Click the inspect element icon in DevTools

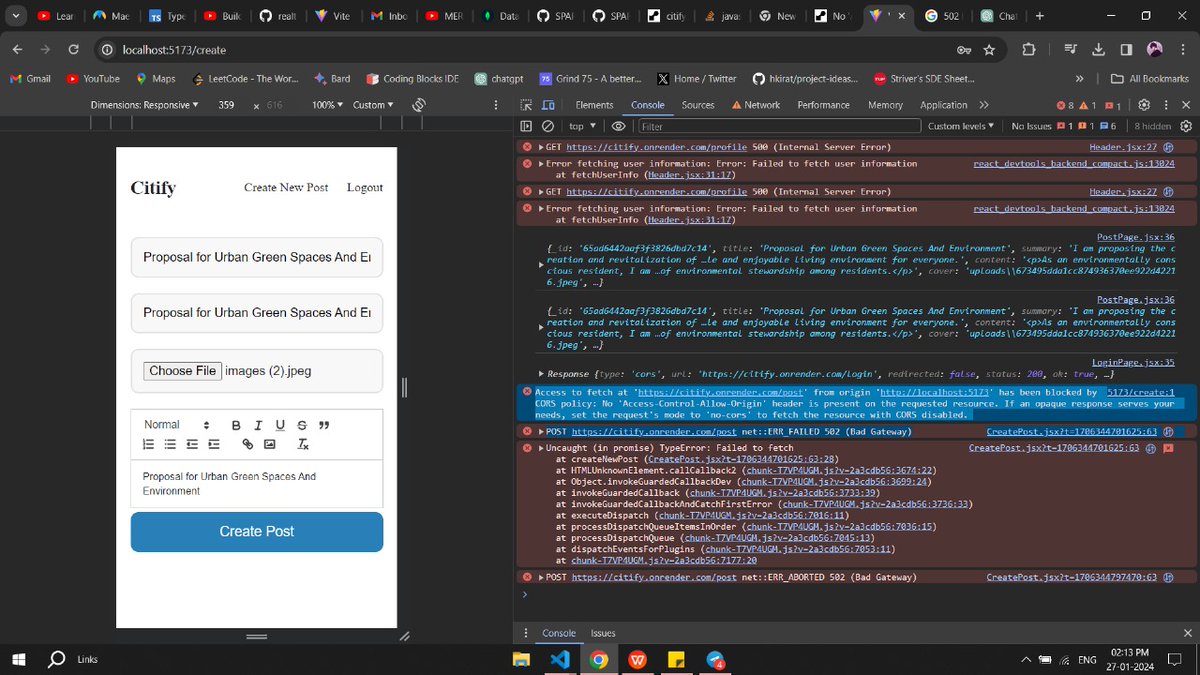tap(527, 105)
